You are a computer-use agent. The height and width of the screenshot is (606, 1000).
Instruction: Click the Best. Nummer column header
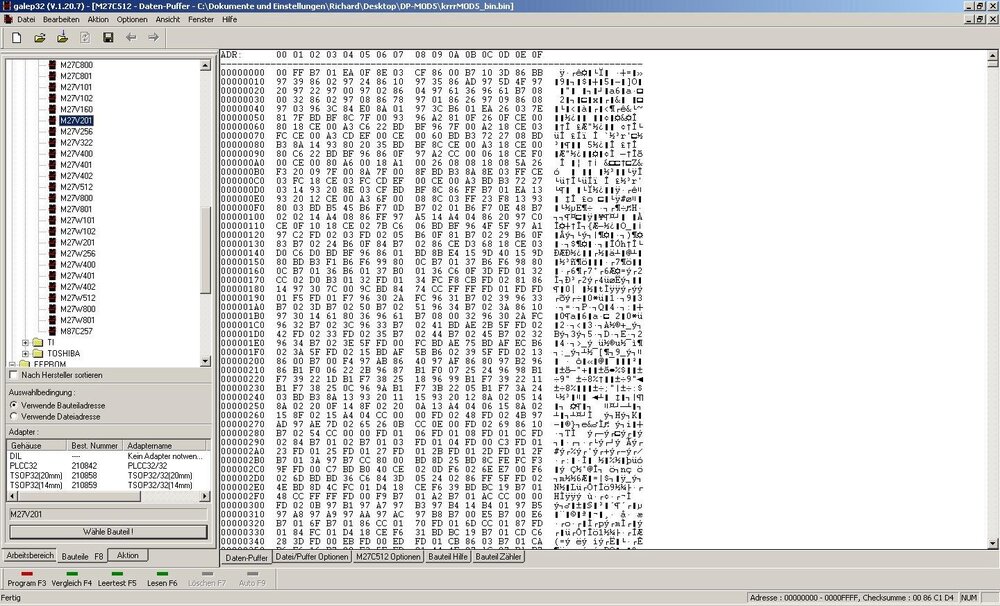click(x=95, y=446)
